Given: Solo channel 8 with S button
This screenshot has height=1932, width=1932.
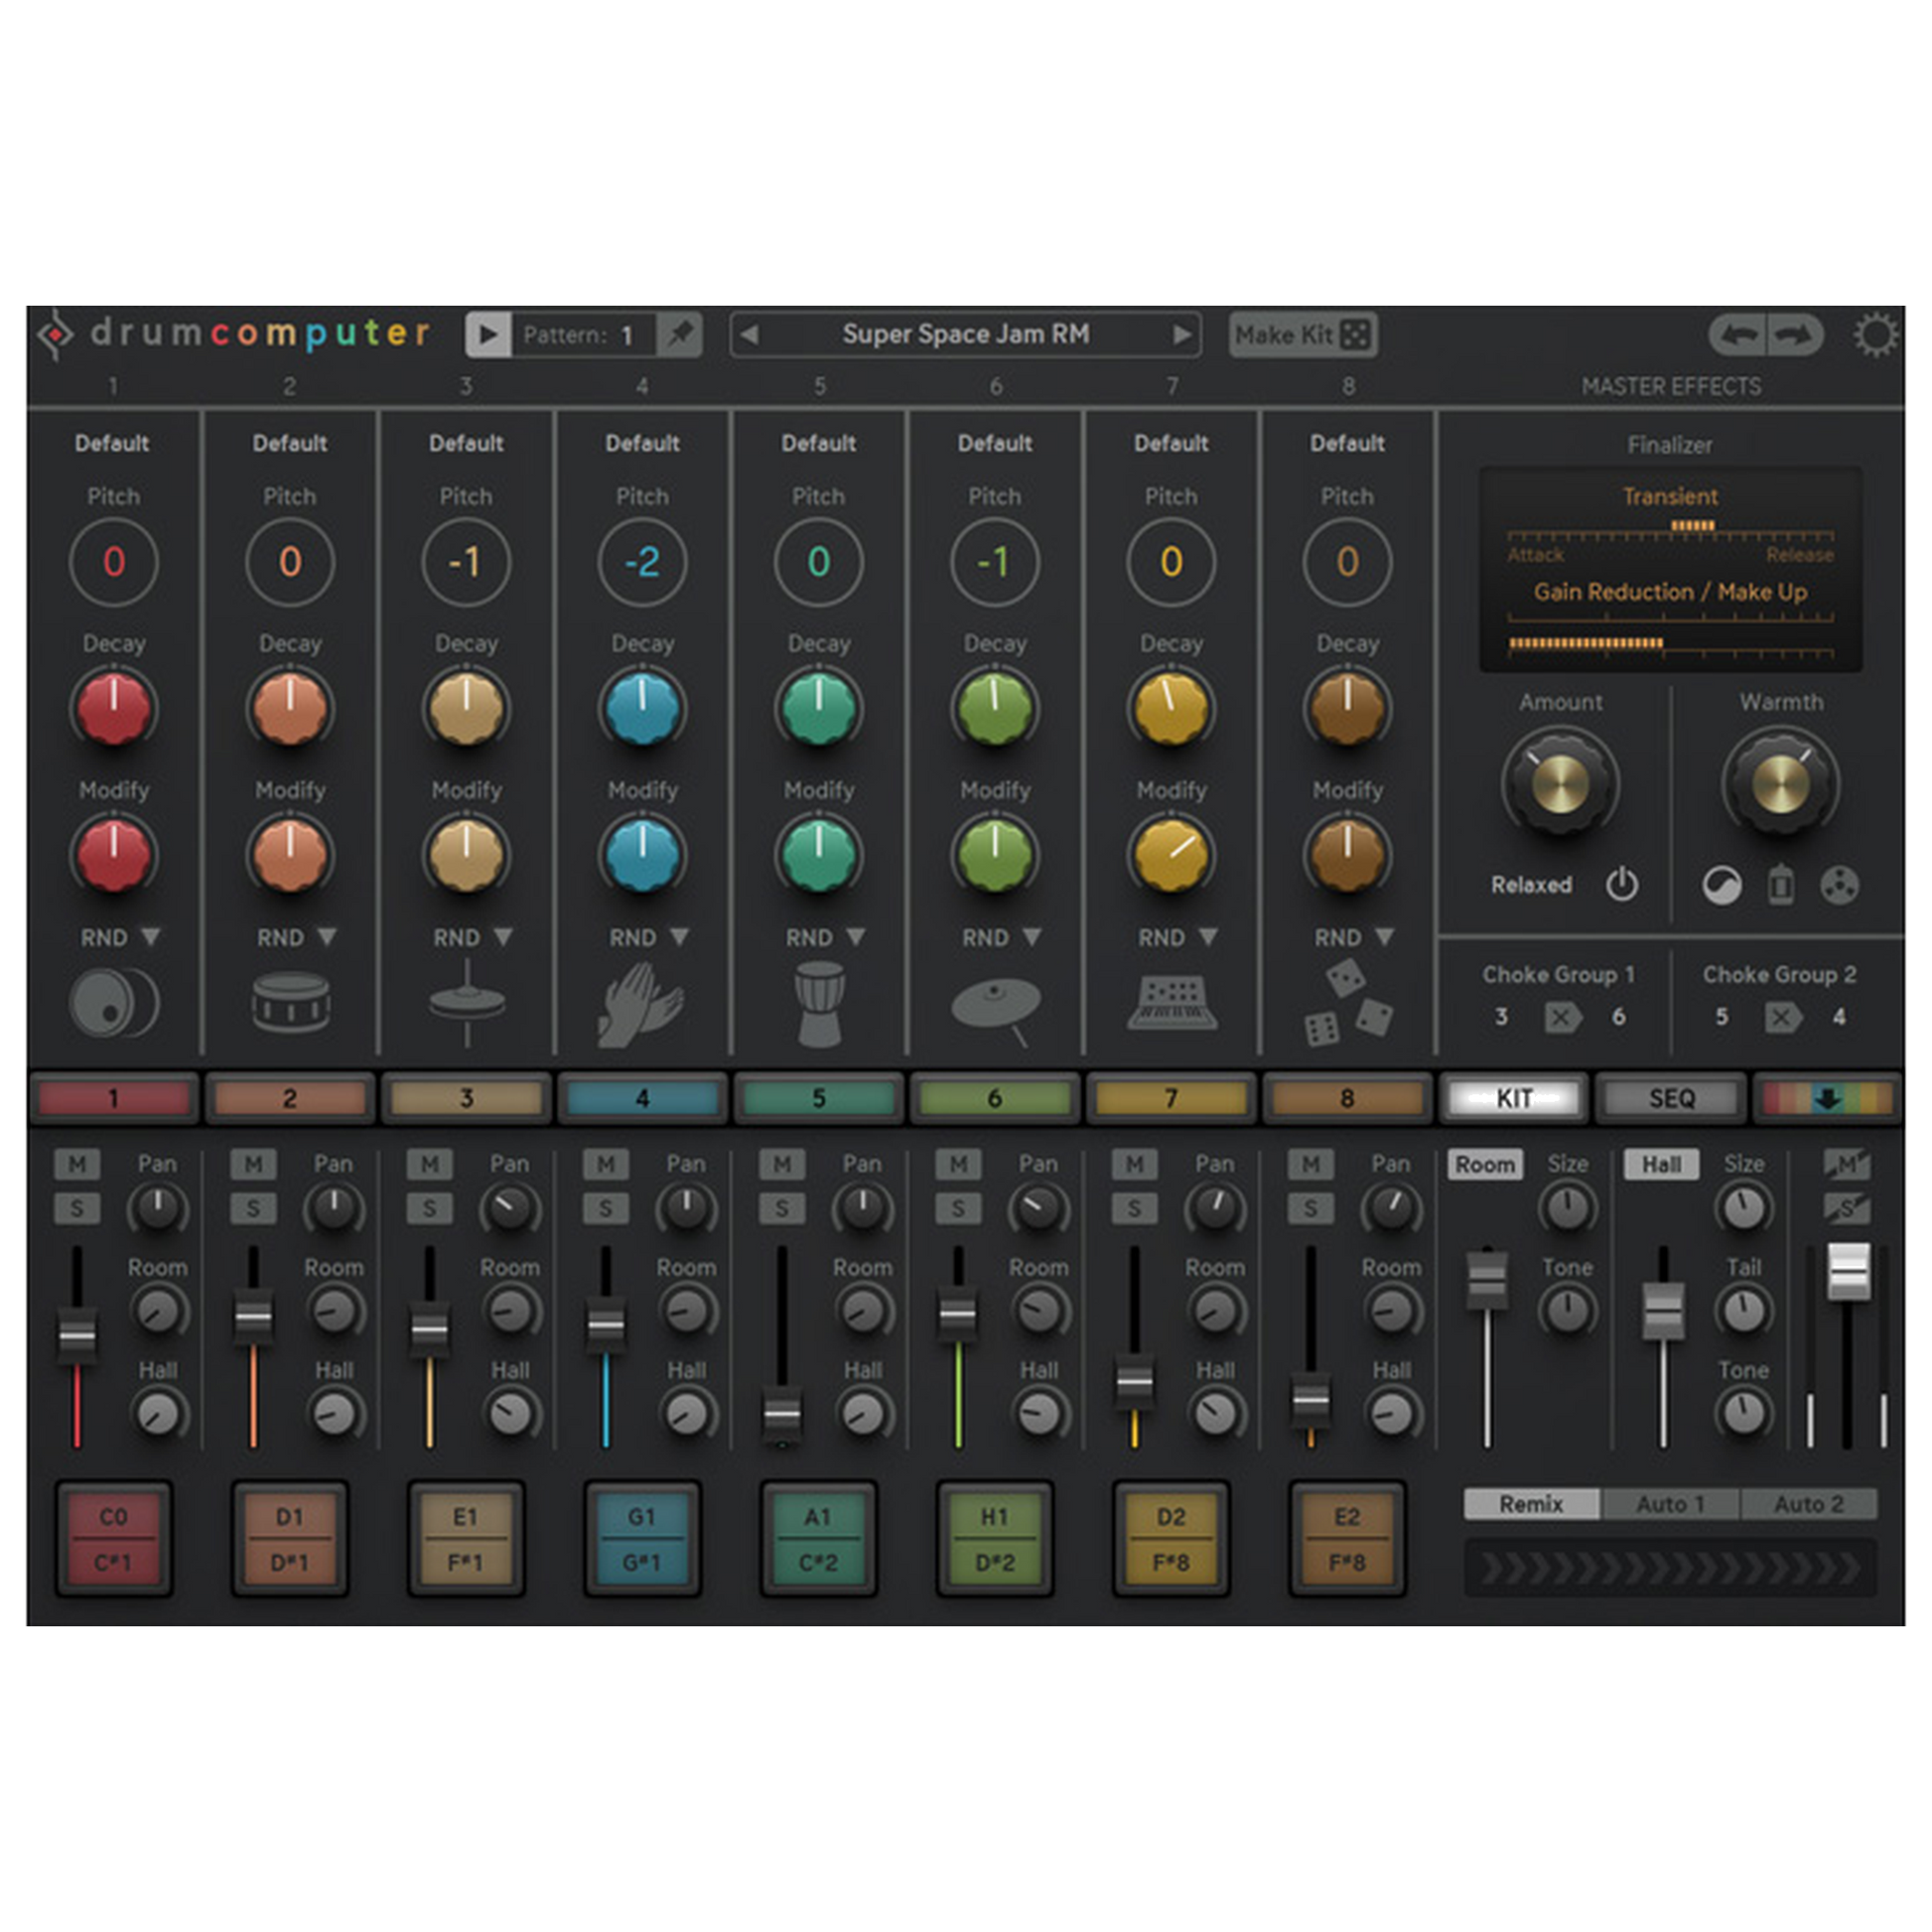Looking at the screenshot, I should click(x=1311, y=1208).
